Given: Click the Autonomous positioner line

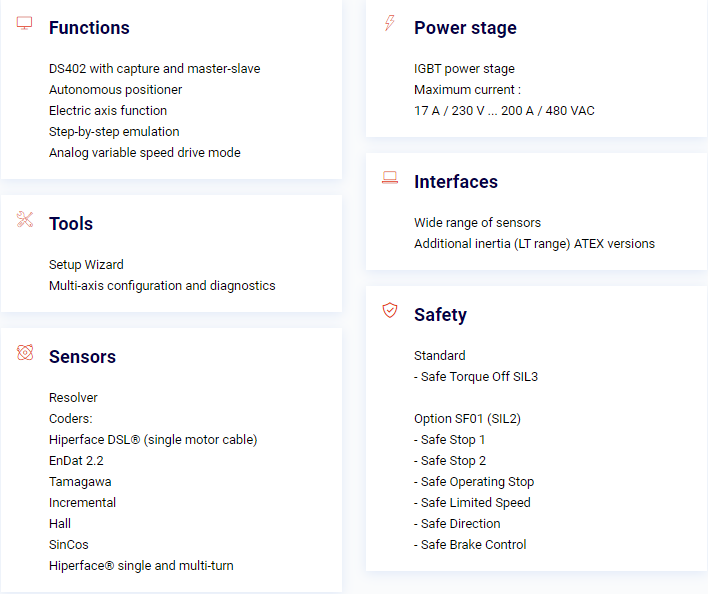Looking at the screenshot, I should (116, 90).
